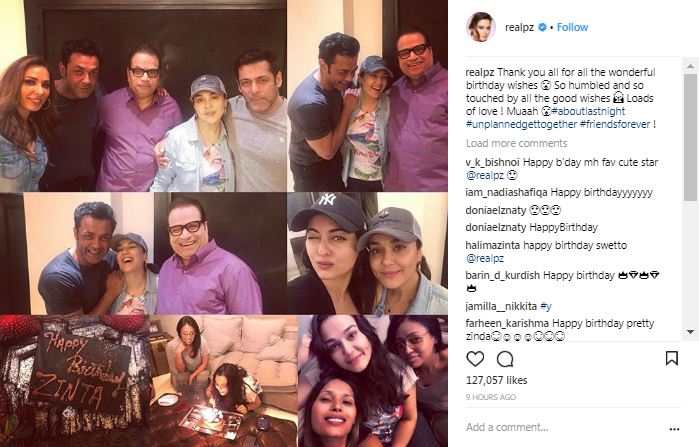Save the post with the bookmark icon
699x447 pixels.
[672, 358]
